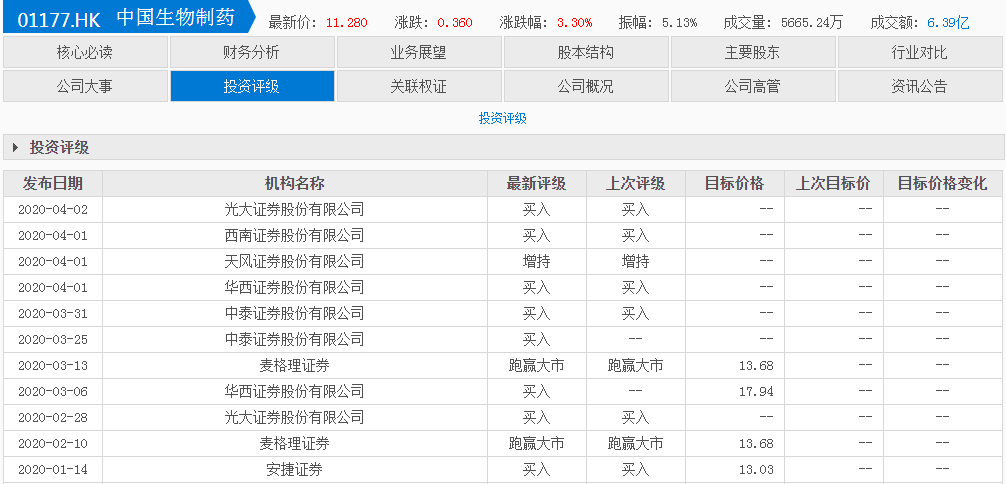This screenshot has width=1006, height=484.
Task: Open the 公司概况 tab
Action: [586, 86]
